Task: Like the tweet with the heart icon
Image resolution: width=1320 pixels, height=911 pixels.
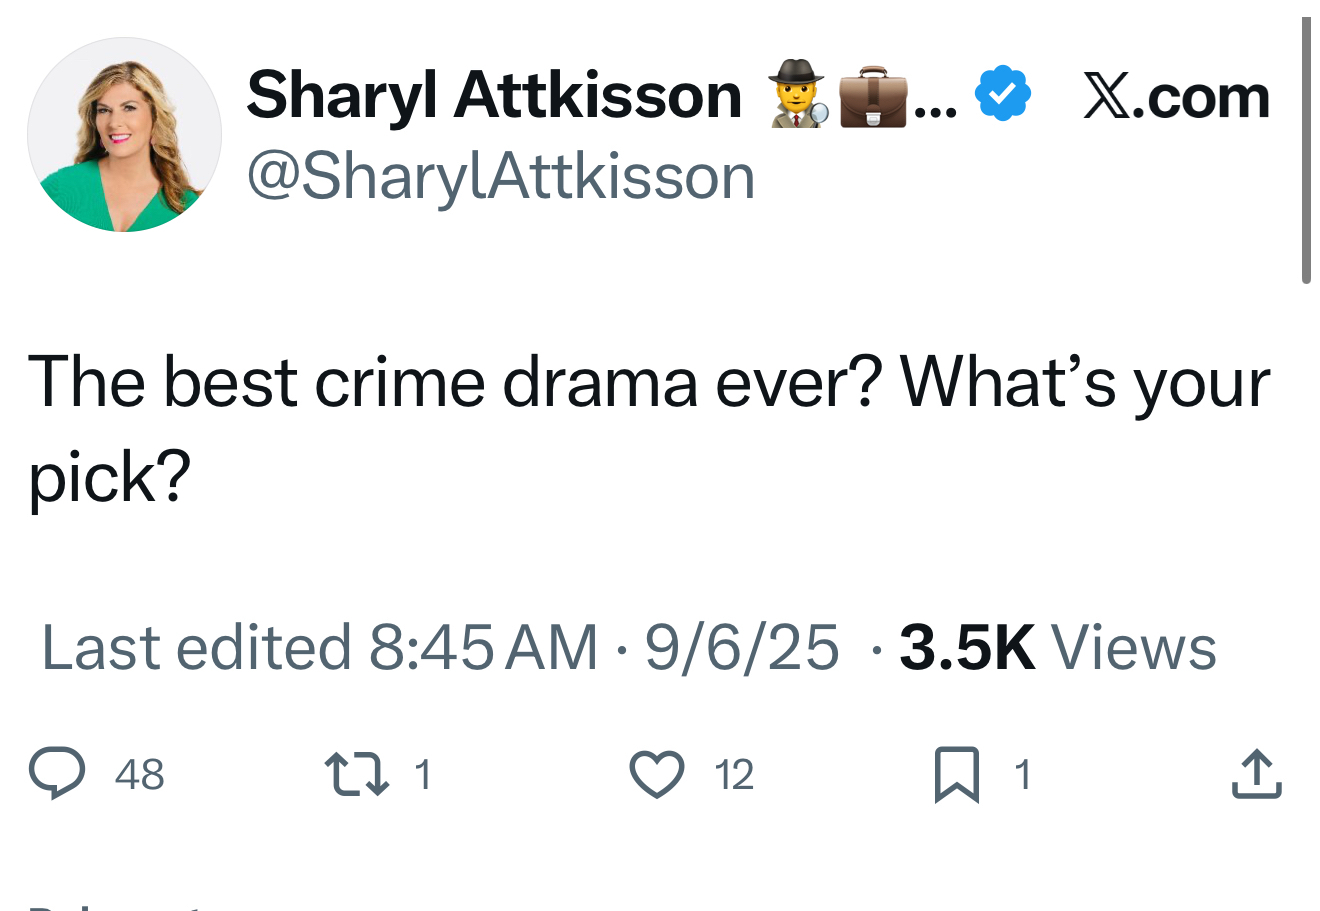Action: [x=657, y=775]
